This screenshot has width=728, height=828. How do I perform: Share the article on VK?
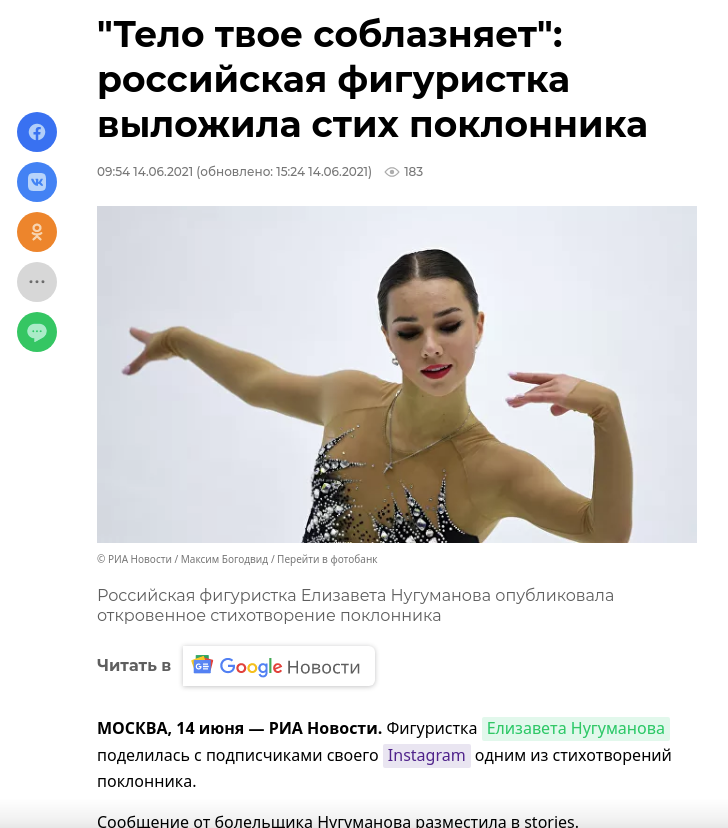point(37,182)
